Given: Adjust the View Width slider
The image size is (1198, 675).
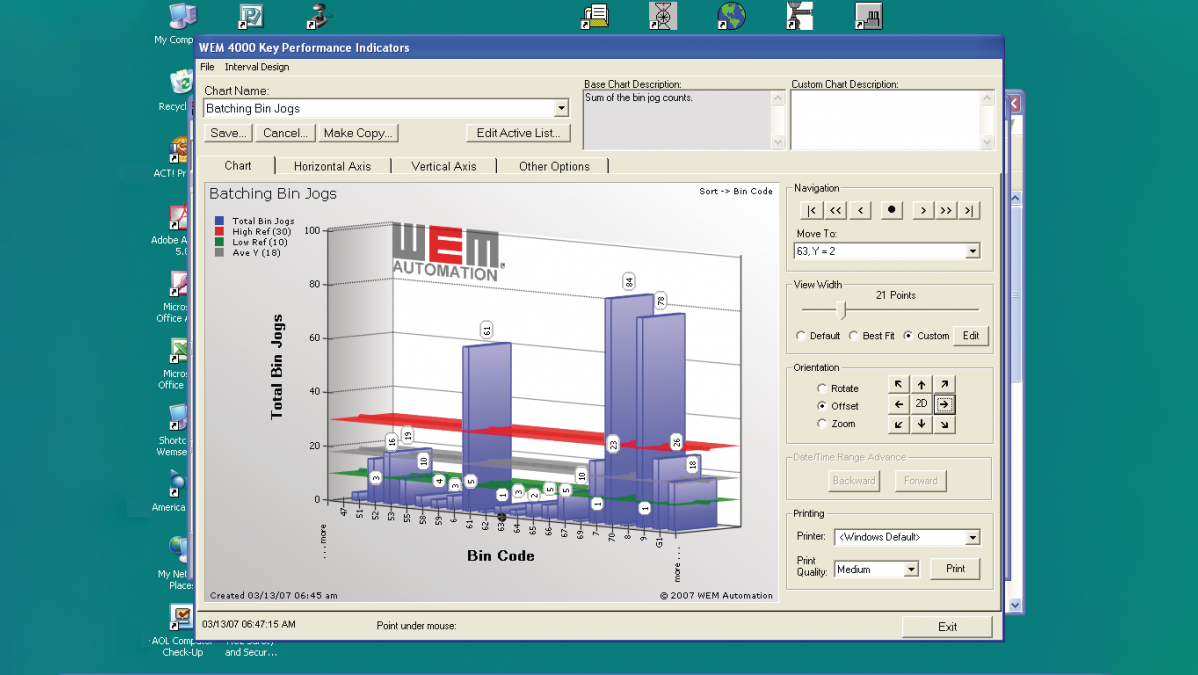Looking at the screenshot, I should pyautogui.click(x=841, y=310).
